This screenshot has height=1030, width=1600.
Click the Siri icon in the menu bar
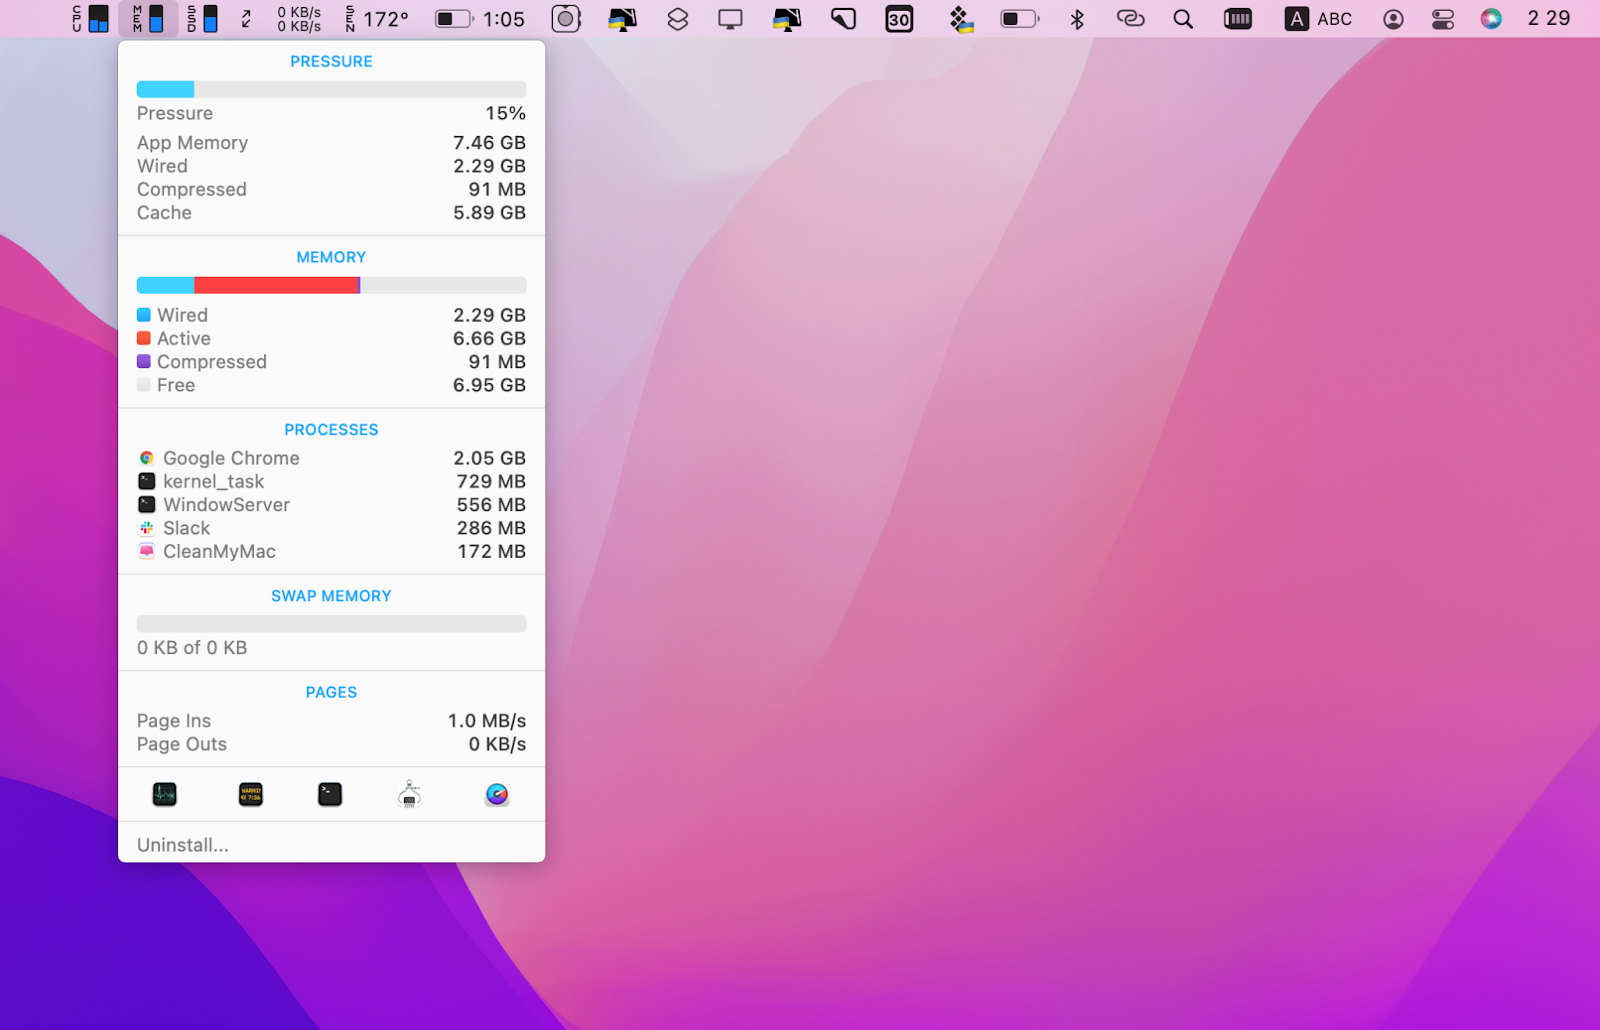[x=1491, y=19]
